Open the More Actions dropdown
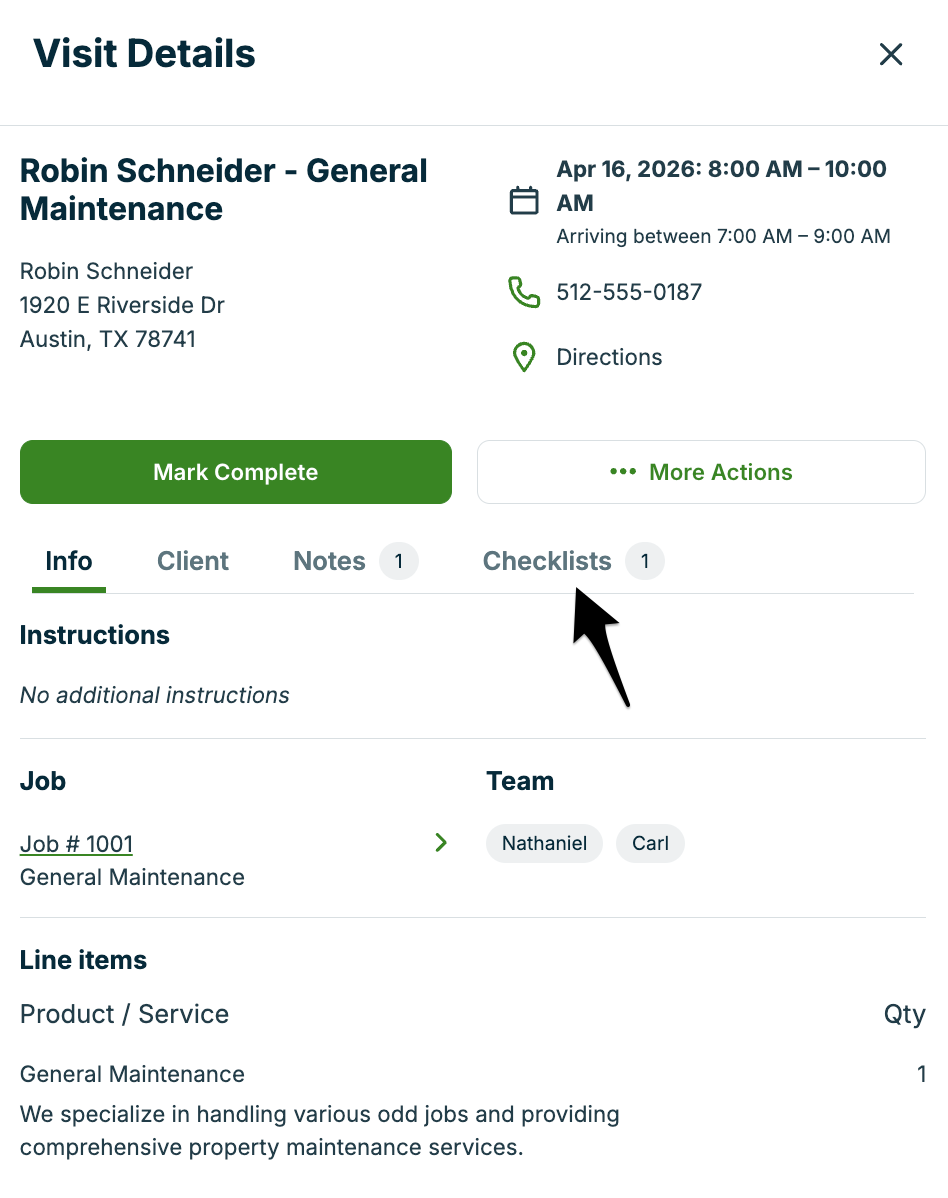This screenshot has width=948, height=1198. [701, 472]
